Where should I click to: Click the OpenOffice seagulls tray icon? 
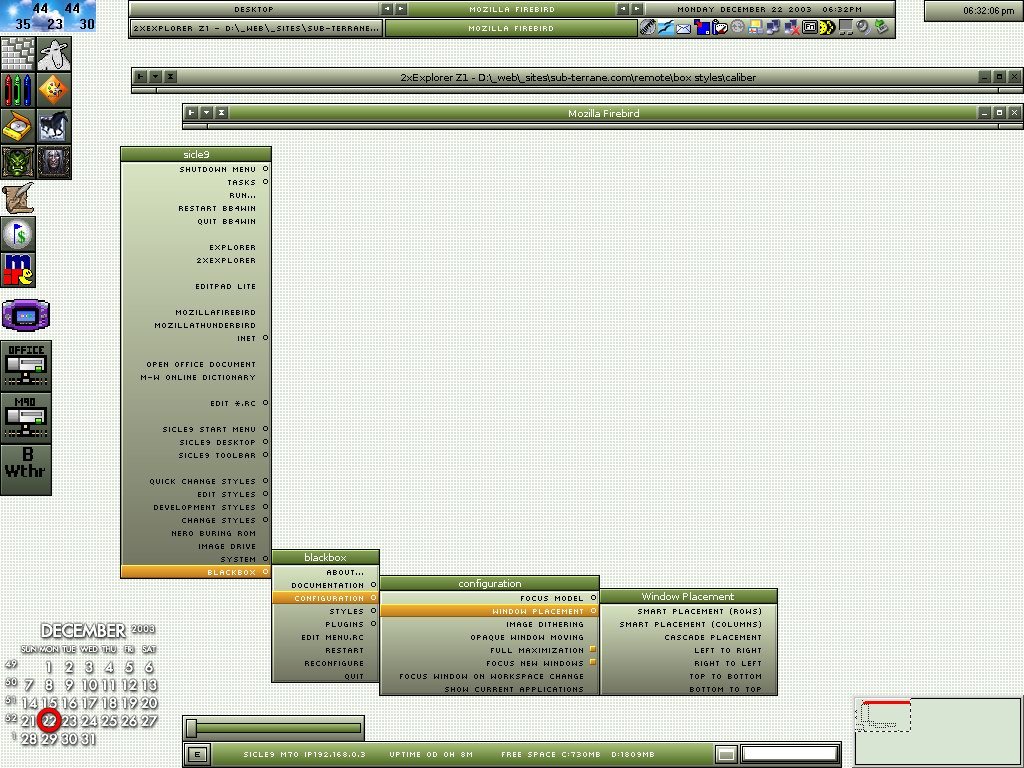point(665,27)
